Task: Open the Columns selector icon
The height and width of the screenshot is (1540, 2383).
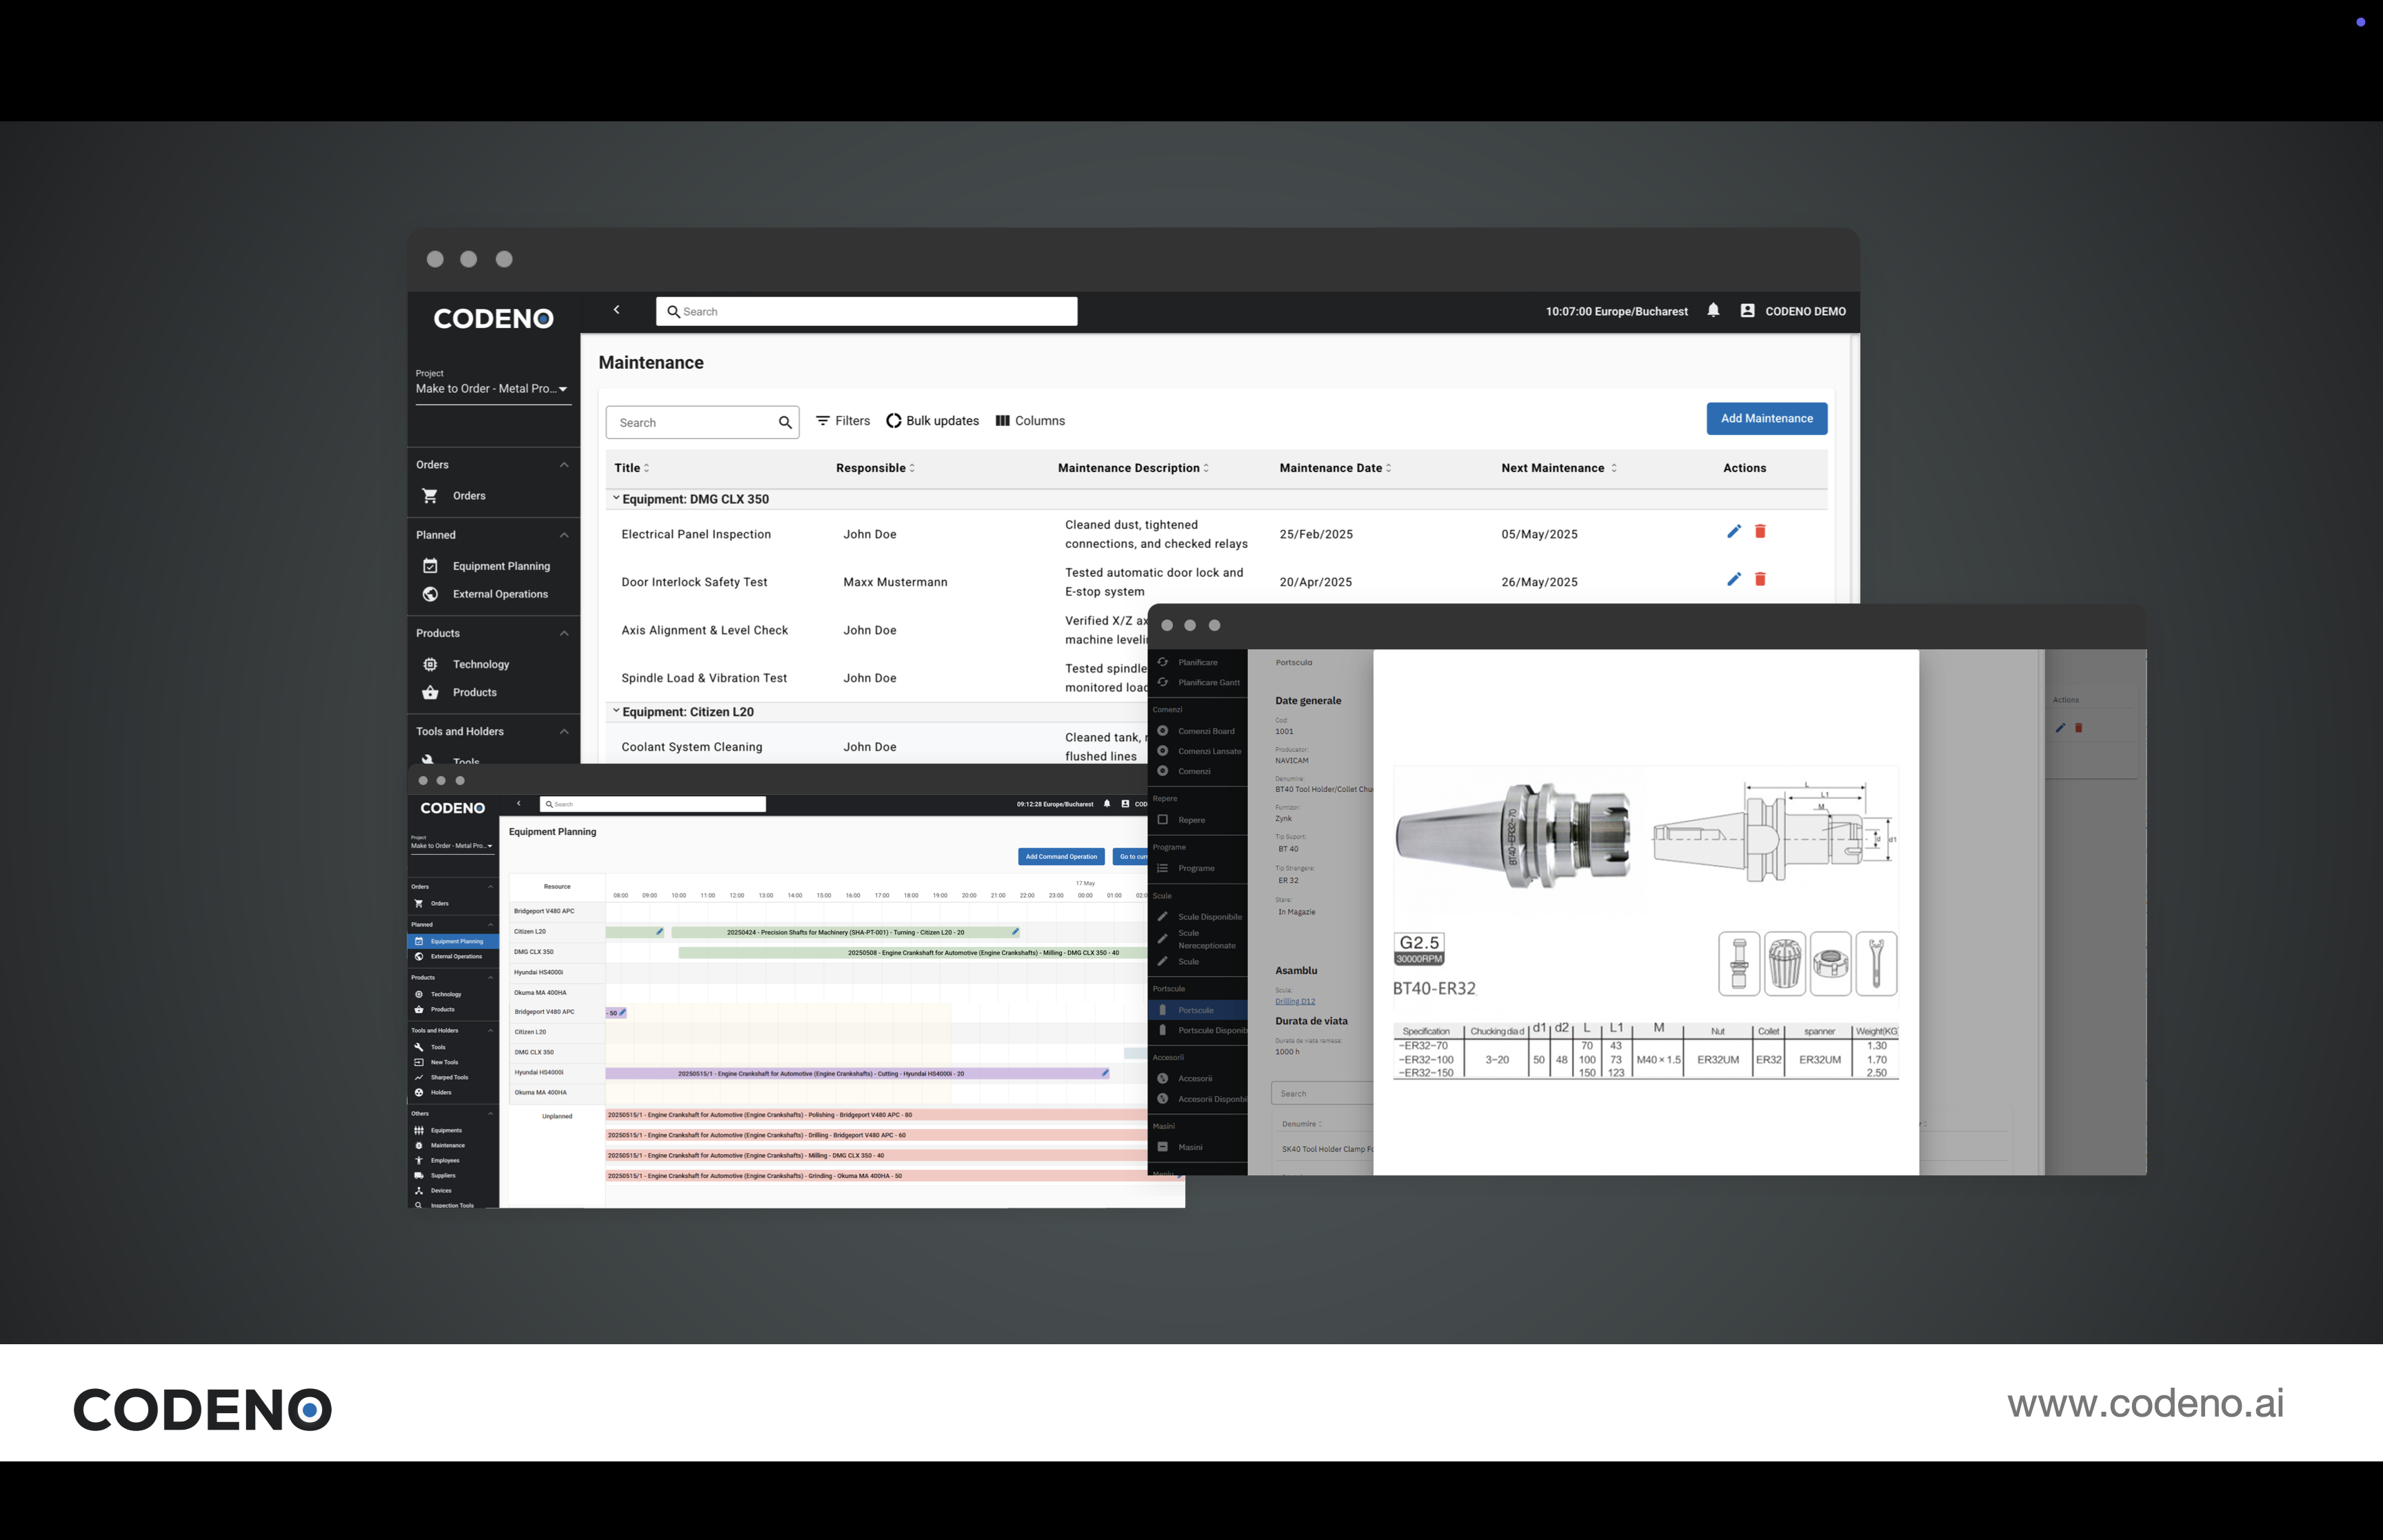Action: tap(1002, 421)
